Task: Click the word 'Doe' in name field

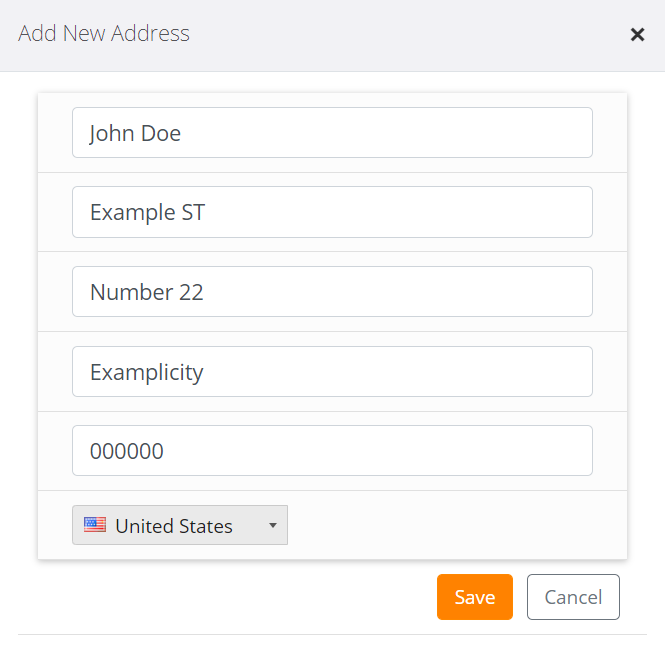Action: coord(161,133)
